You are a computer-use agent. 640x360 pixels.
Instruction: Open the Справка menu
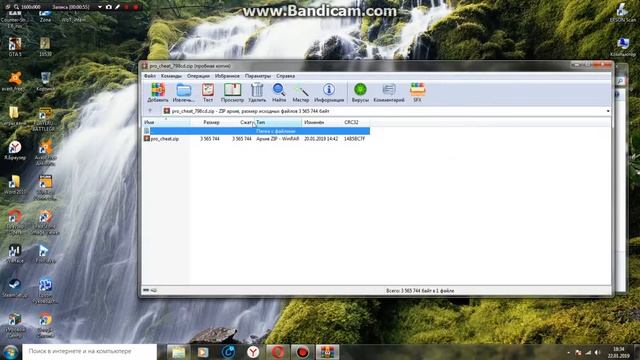(286, 76)
